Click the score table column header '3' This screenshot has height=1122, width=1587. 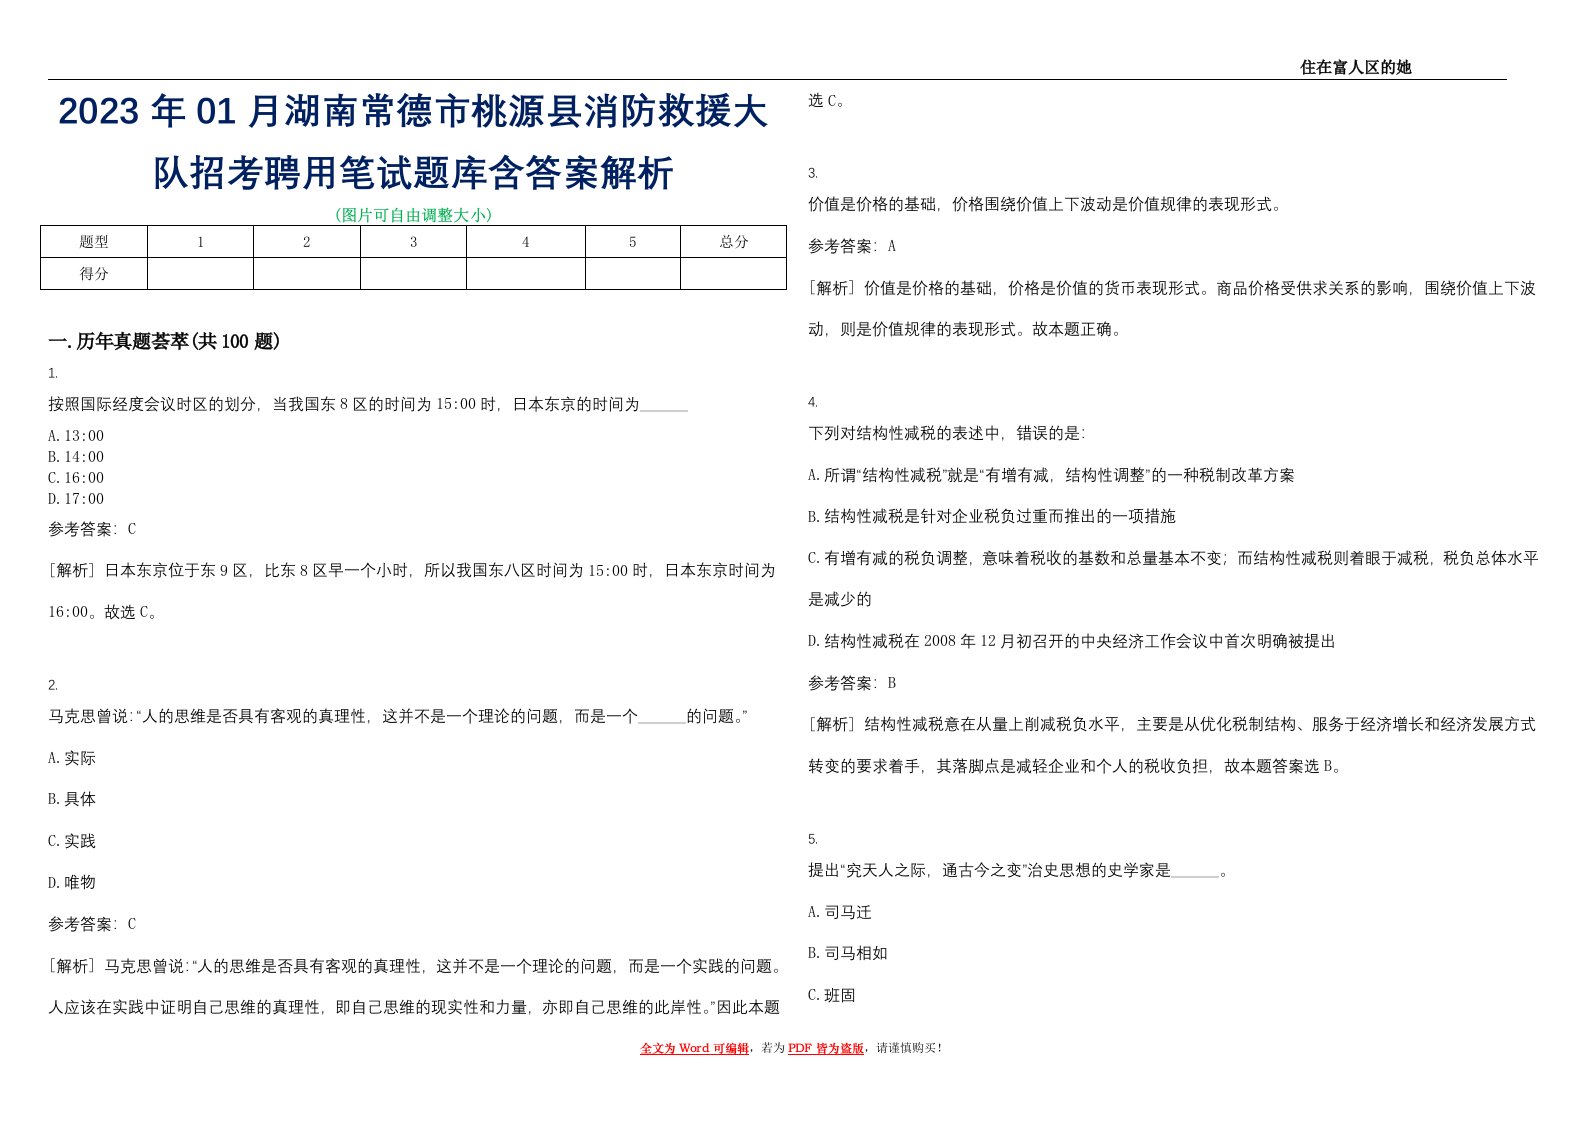tap(413, 242)
